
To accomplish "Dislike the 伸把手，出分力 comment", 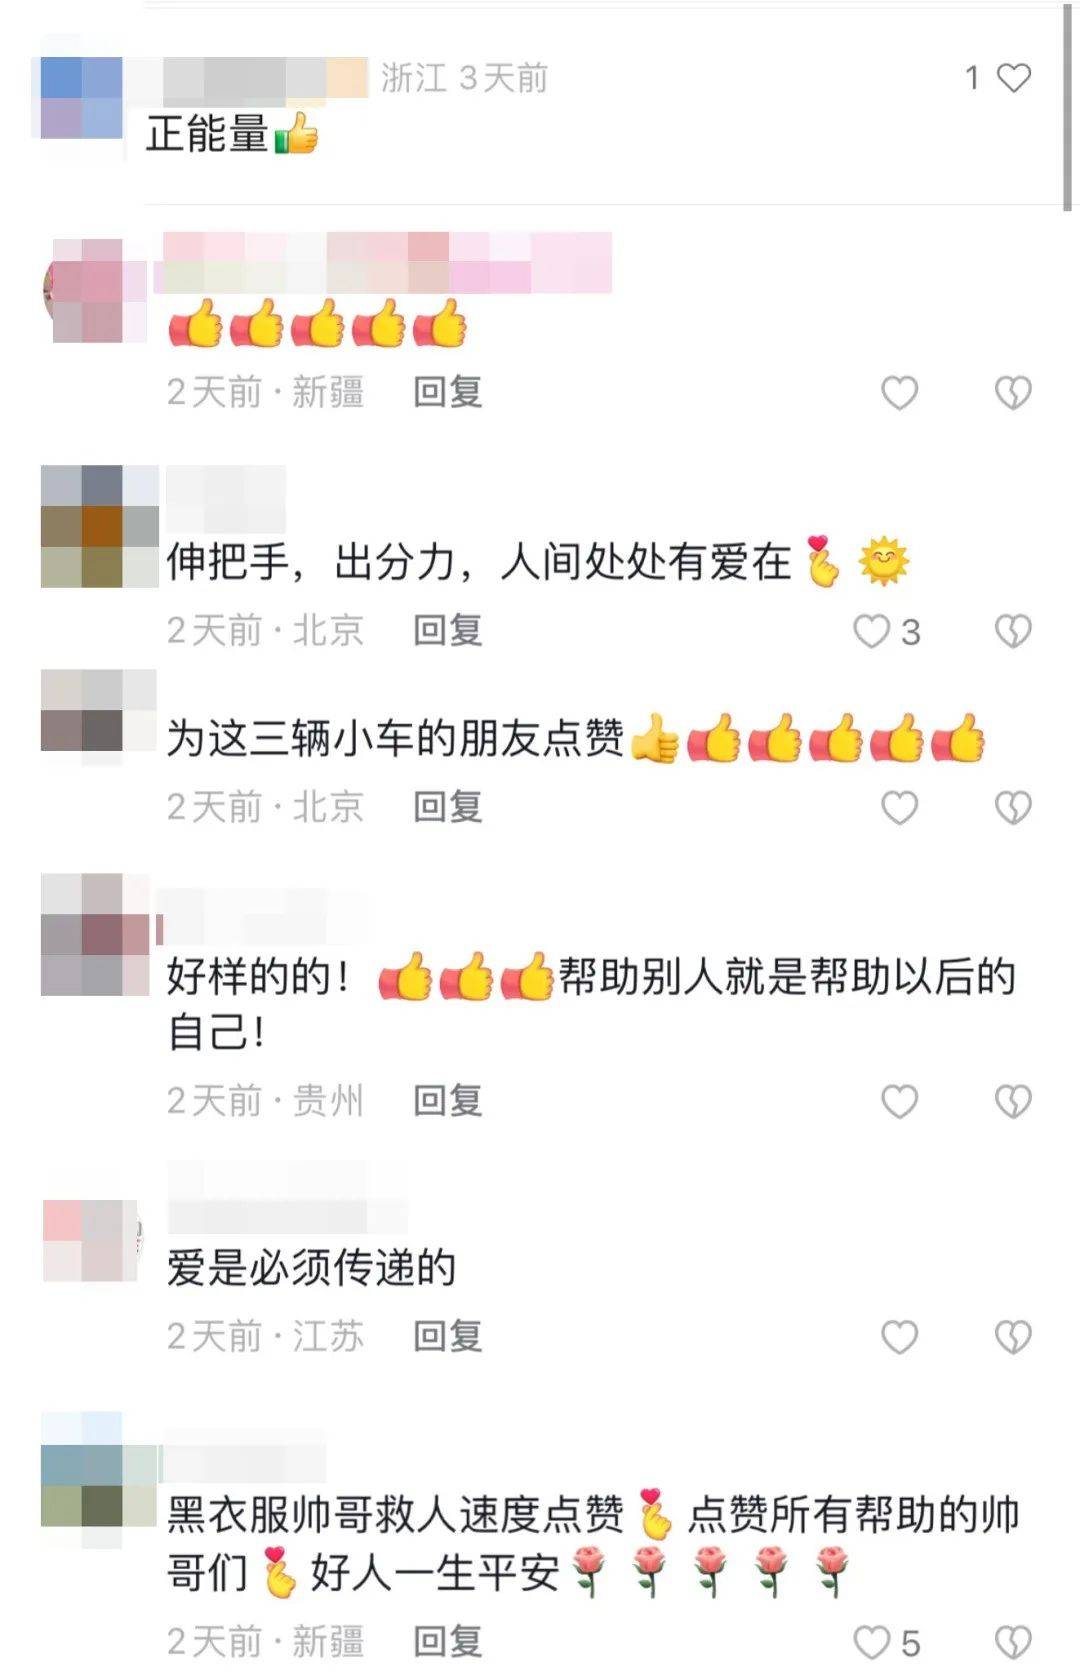I will (x=1013, y=631).
